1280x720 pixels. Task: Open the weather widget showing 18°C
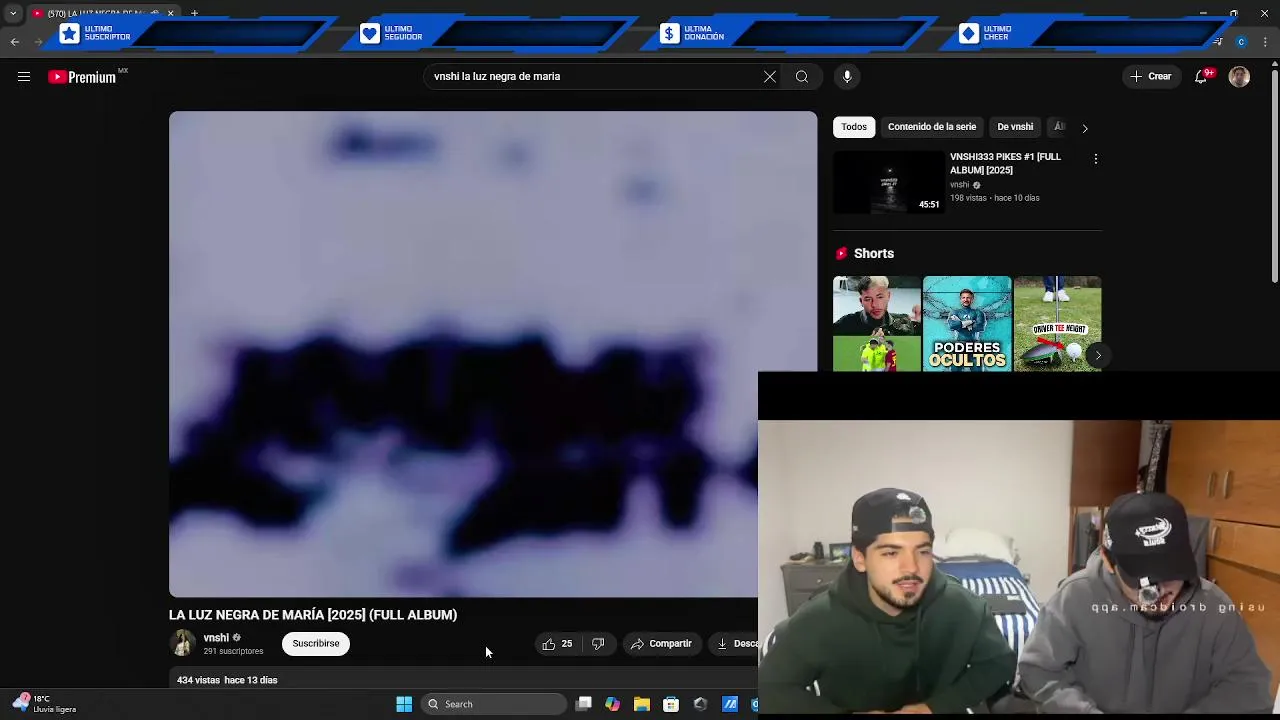(x=45, y=704)
